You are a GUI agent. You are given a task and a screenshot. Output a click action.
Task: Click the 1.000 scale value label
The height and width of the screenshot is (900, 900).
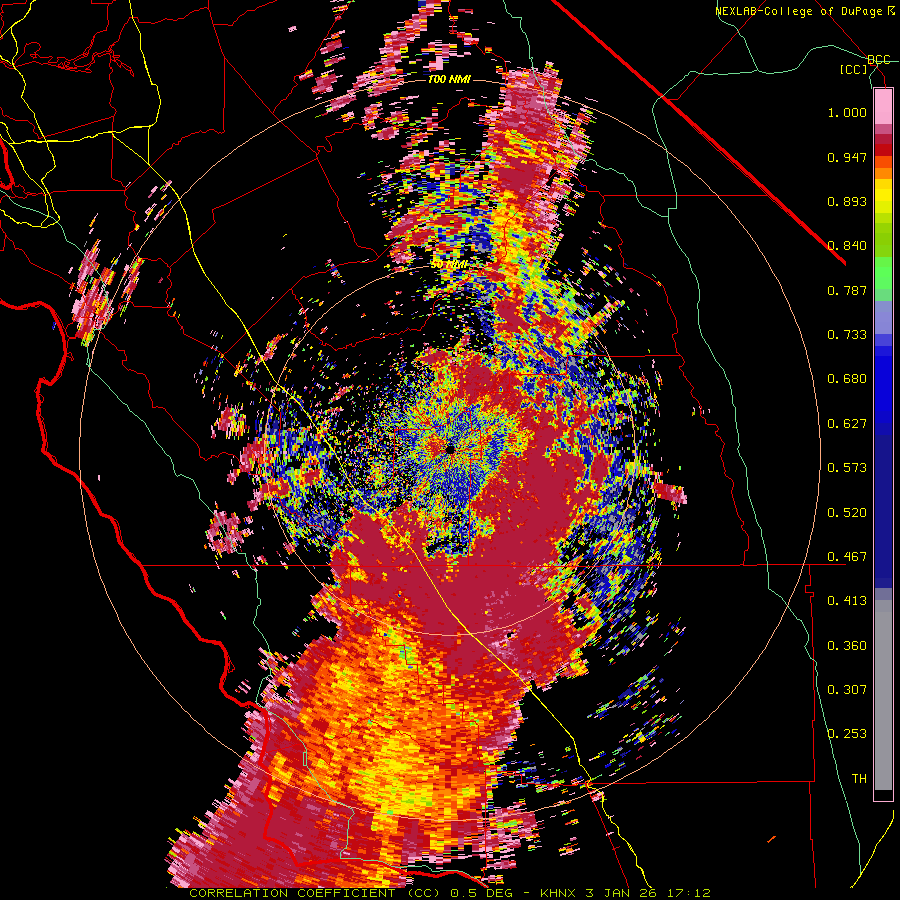[847, 112]
